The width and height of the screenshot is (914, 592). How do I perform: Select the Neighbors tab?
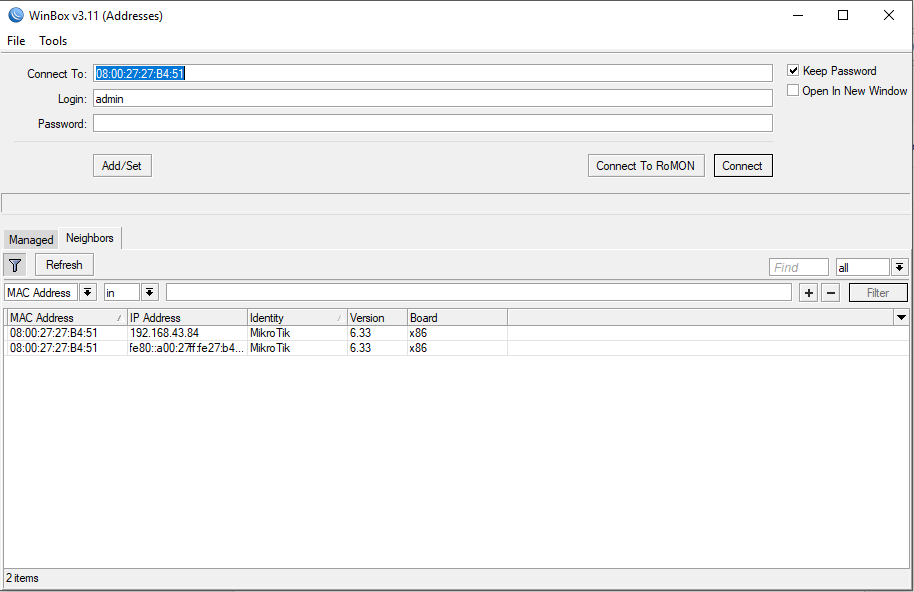tap(90, 238)
